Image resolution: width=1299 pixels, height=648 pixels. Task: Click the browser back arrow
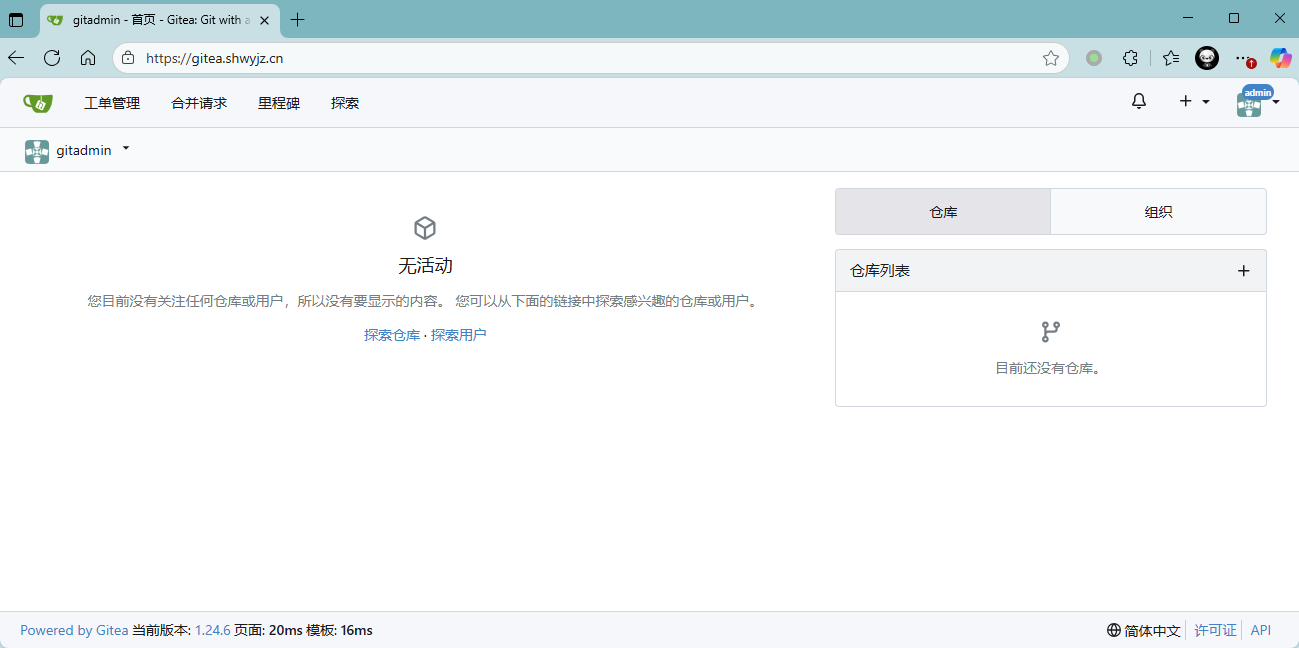coord(16,58)
